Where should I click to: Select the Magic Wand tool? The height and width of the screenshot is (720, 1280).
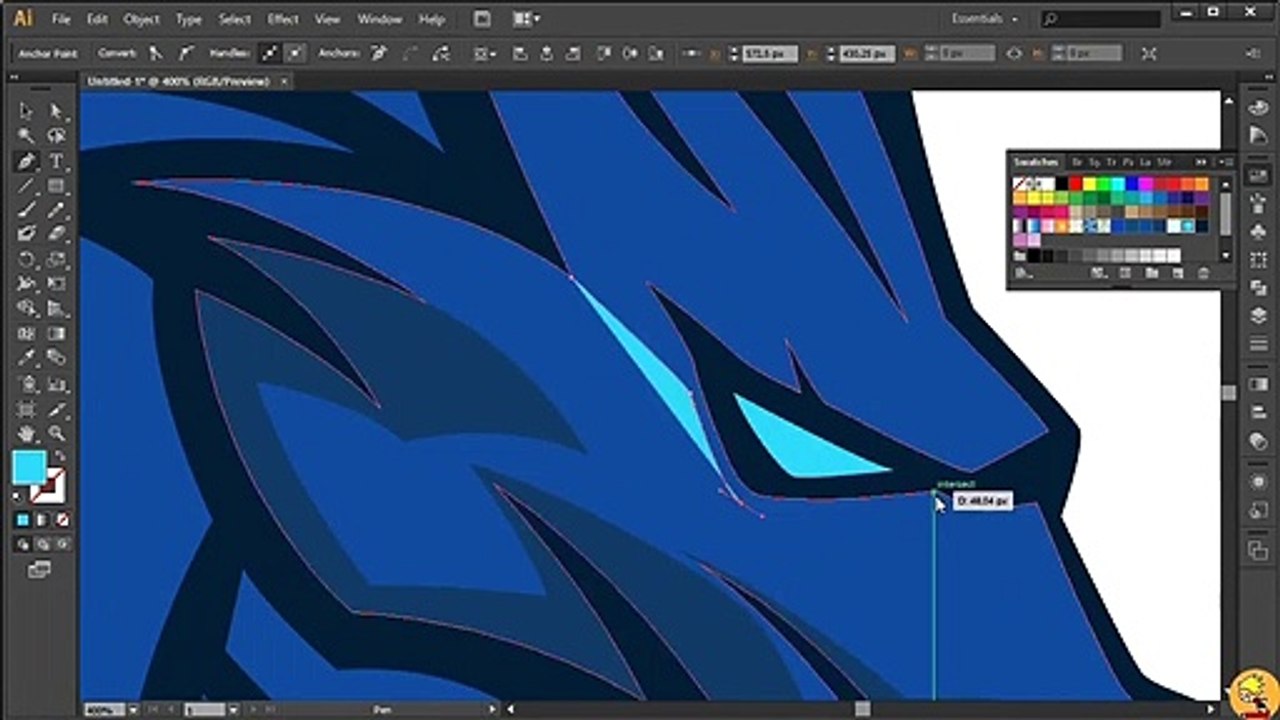click(27, 136)
